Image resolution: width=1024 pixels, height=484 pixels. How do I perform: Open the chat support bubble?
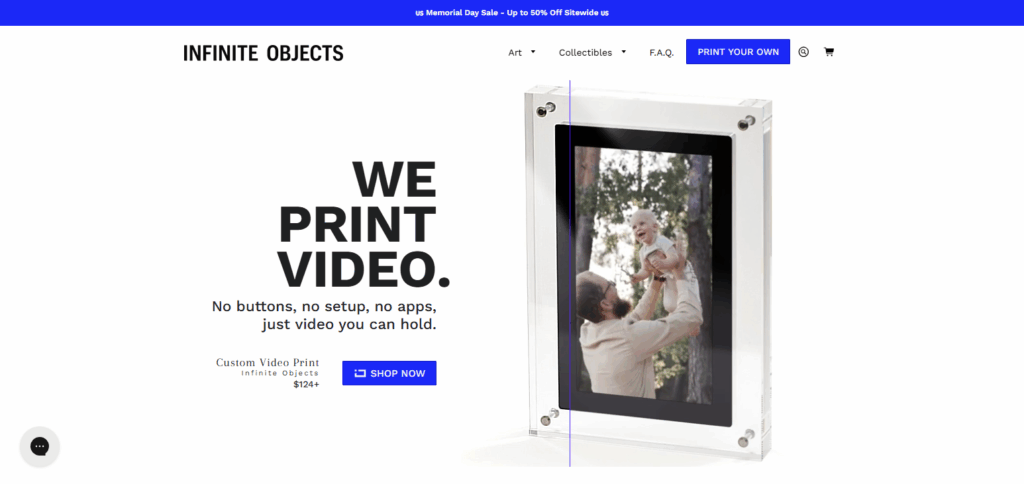tap(40, 447)
